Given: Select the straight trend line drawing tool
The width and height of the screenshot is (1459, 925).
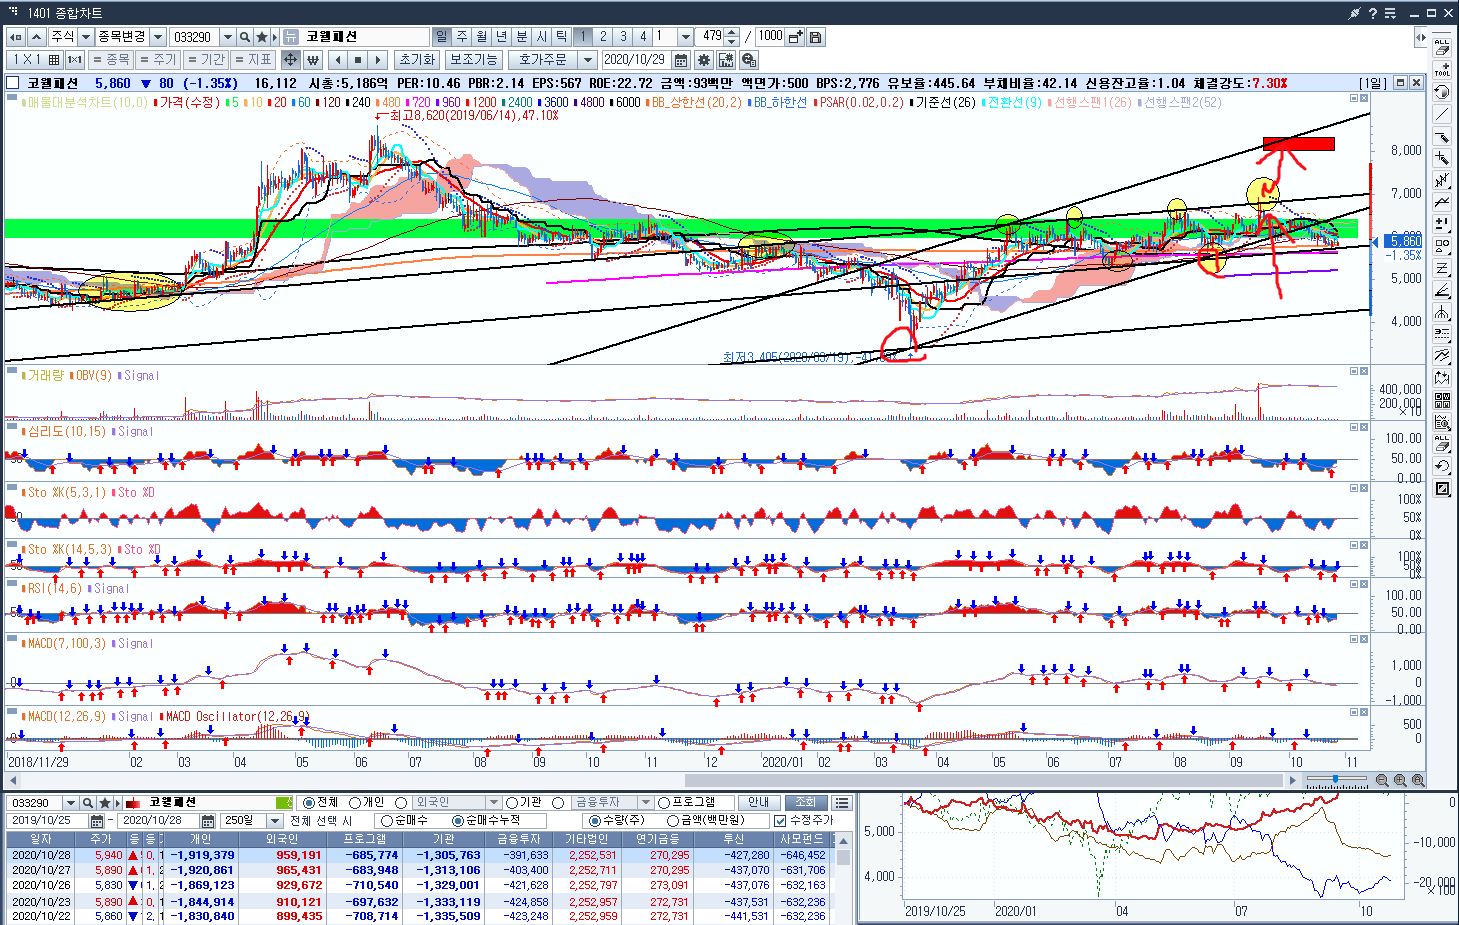Looking at the screenshot, I should 1442,114.
